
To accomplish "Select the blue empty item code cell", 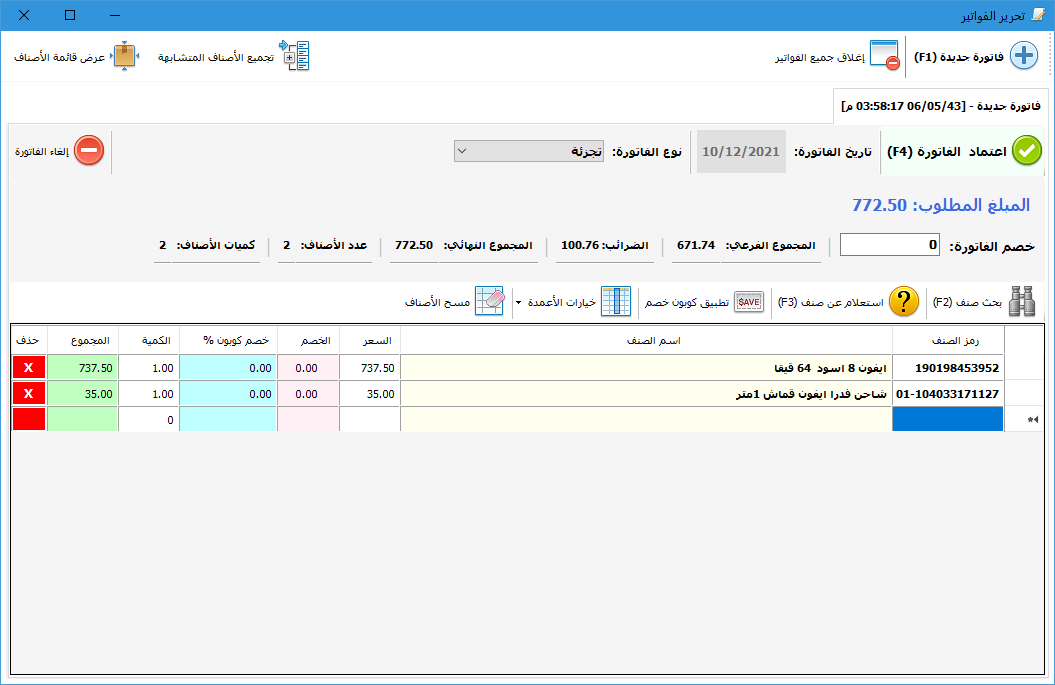I will (947, 420).
